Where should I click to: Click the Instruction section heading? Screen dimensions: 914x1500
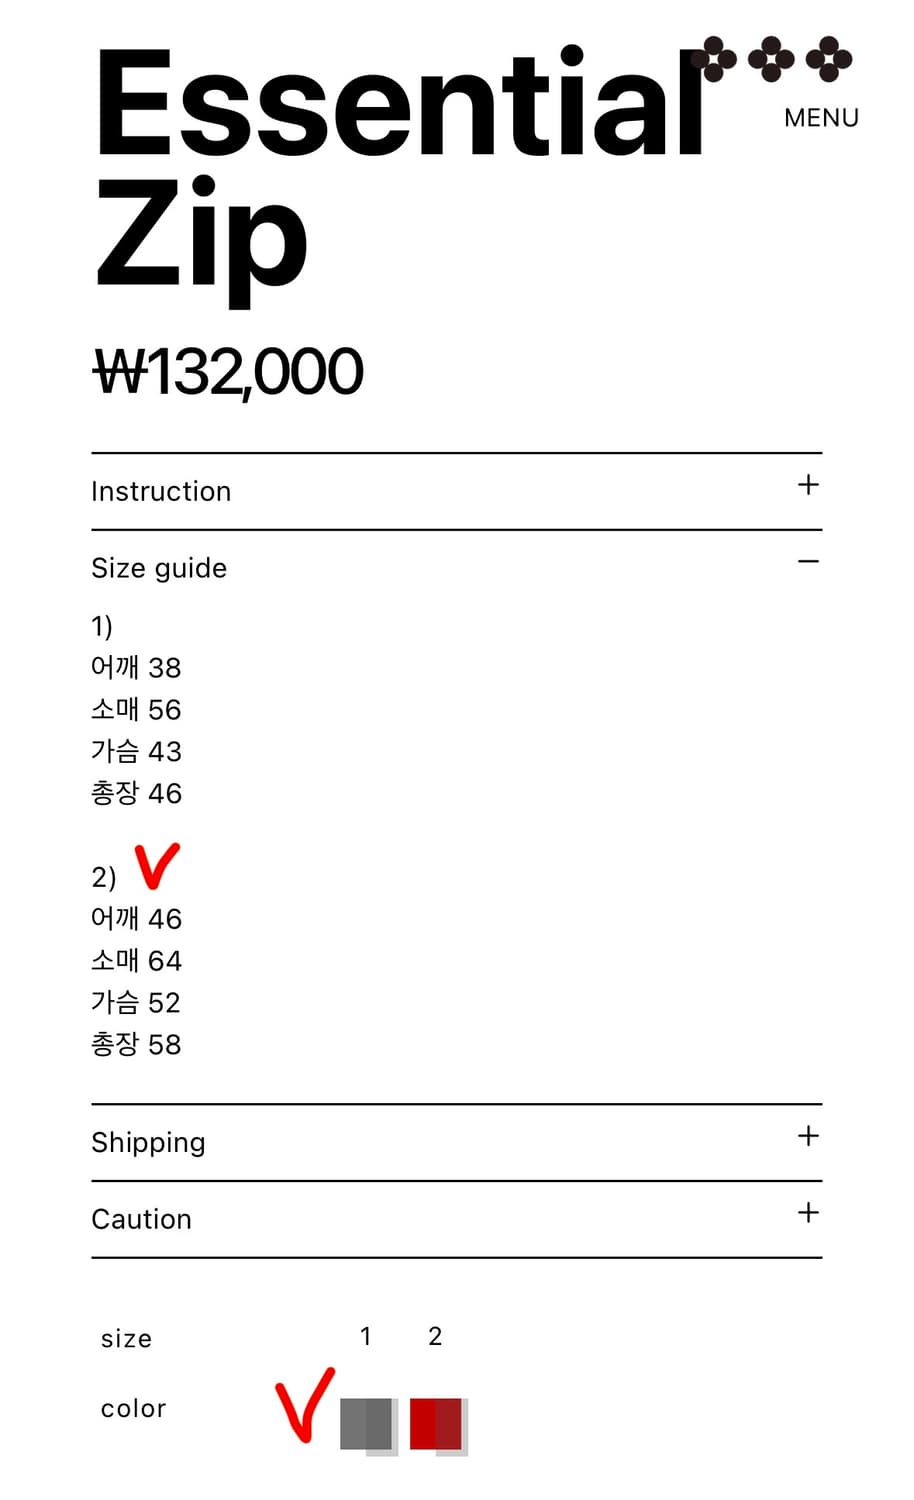tap(161, 492)
